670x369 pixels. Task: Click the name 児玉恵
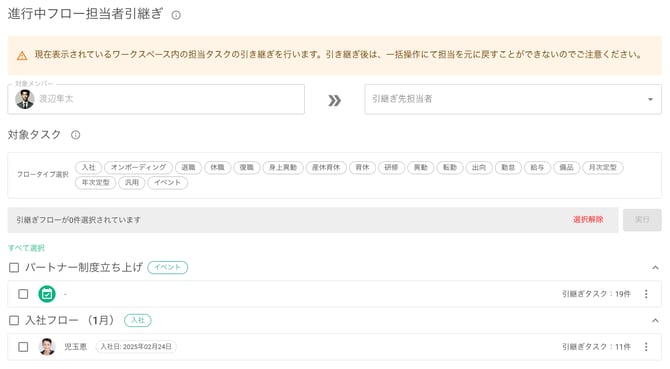pos(76,346)
